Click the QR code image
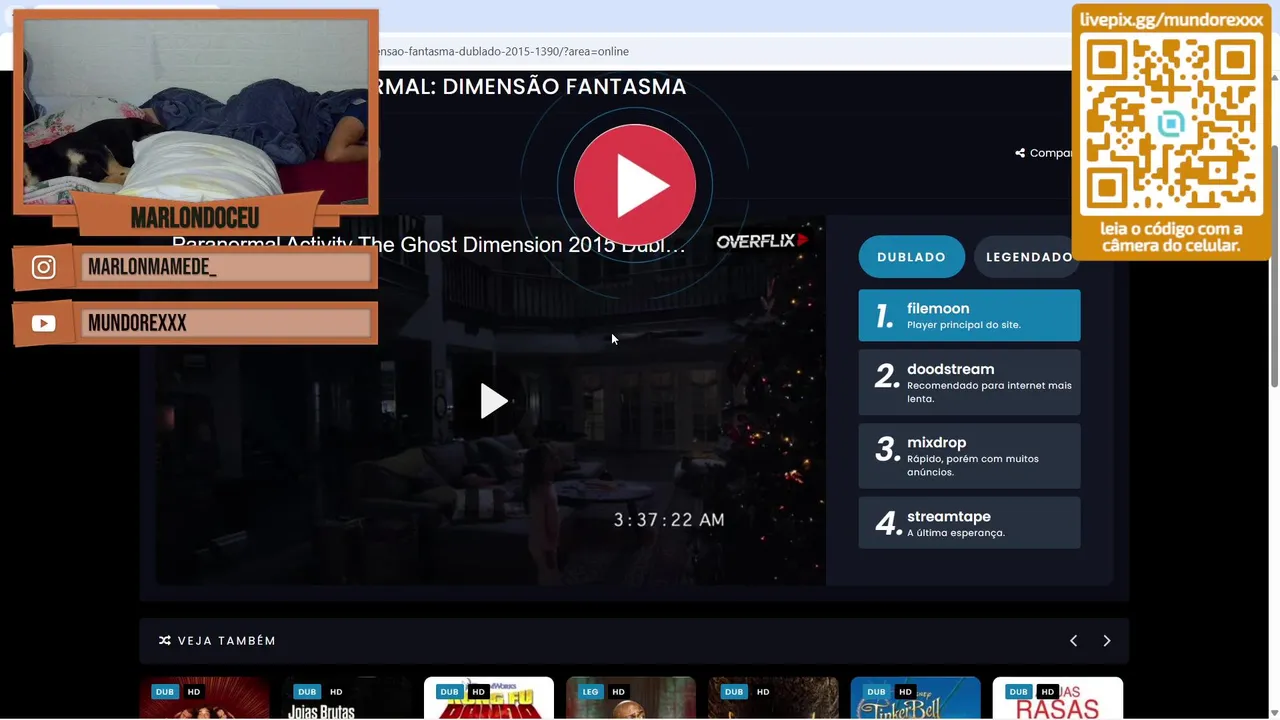The height and width of the screenshot is (720, 1280). click(1171, 124)
